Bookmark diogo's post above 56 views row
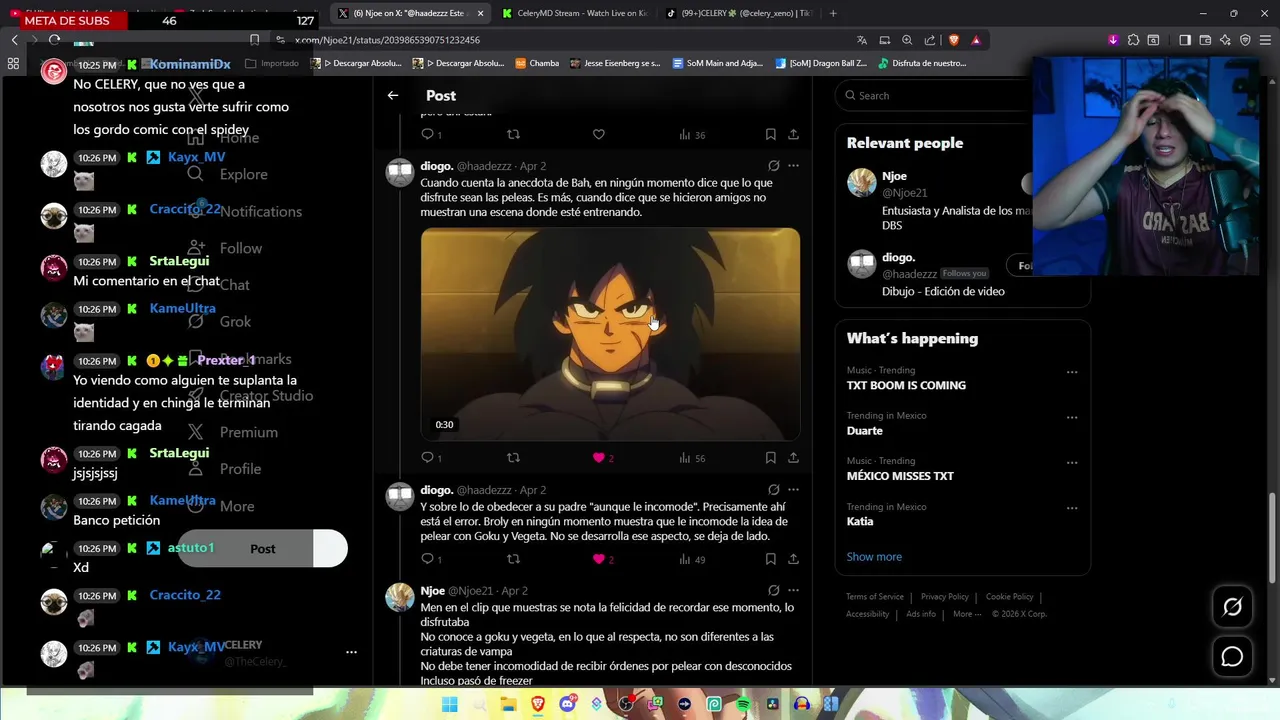Image resolution: width=1280 pixels, height=720 pixels. 770,458
